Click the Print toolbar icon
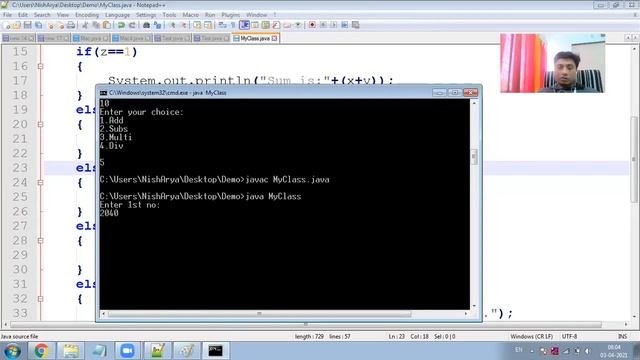 (x=71, y=25)
